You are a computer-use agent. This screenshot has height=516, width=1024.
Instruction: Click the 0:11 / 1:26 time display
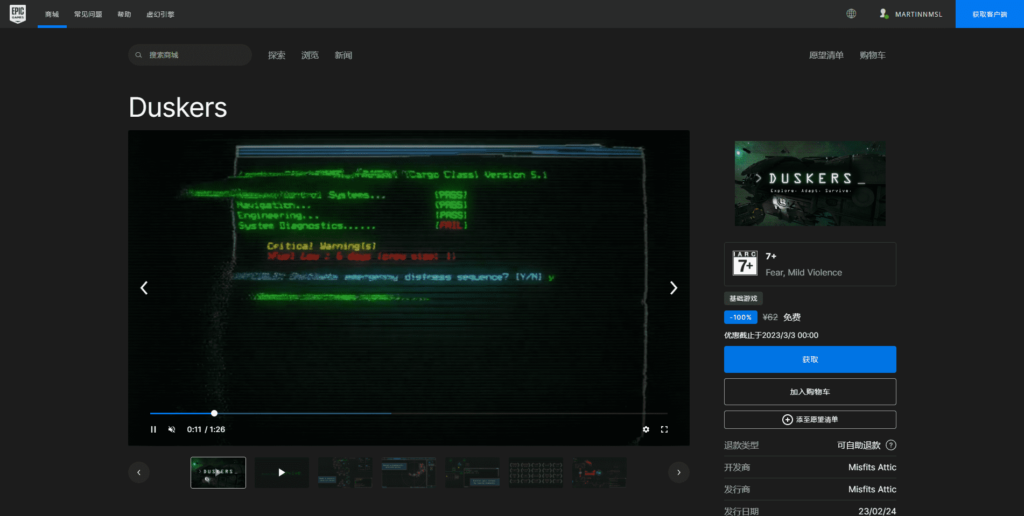(206, 429)
